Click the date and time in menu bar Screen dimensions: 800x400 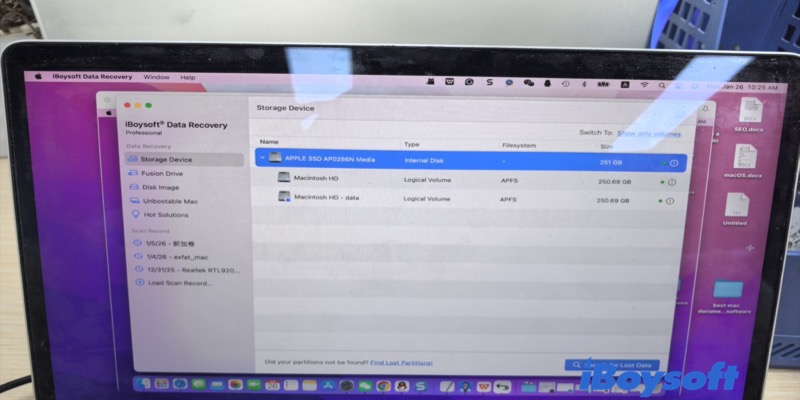(742, 87)
